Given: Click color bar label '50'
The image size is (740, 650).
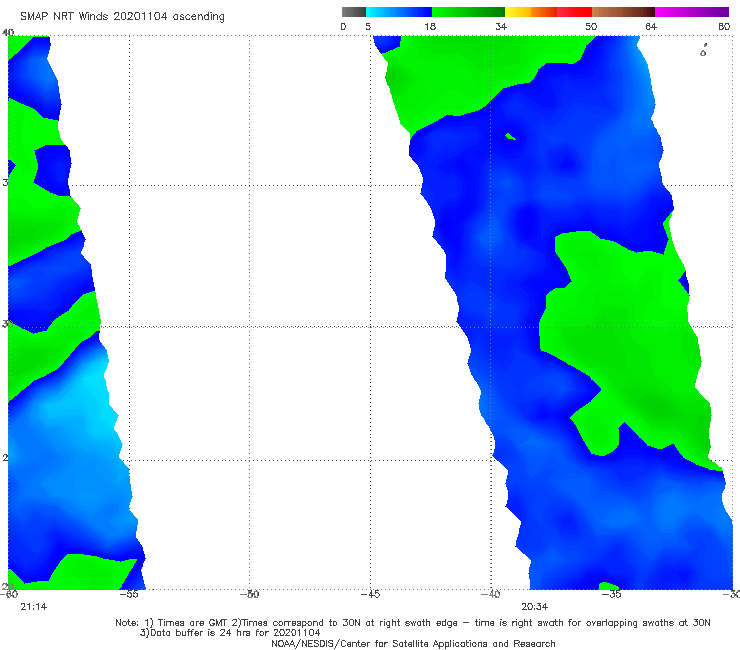Looking at the screenshot, I should point(591,26).
